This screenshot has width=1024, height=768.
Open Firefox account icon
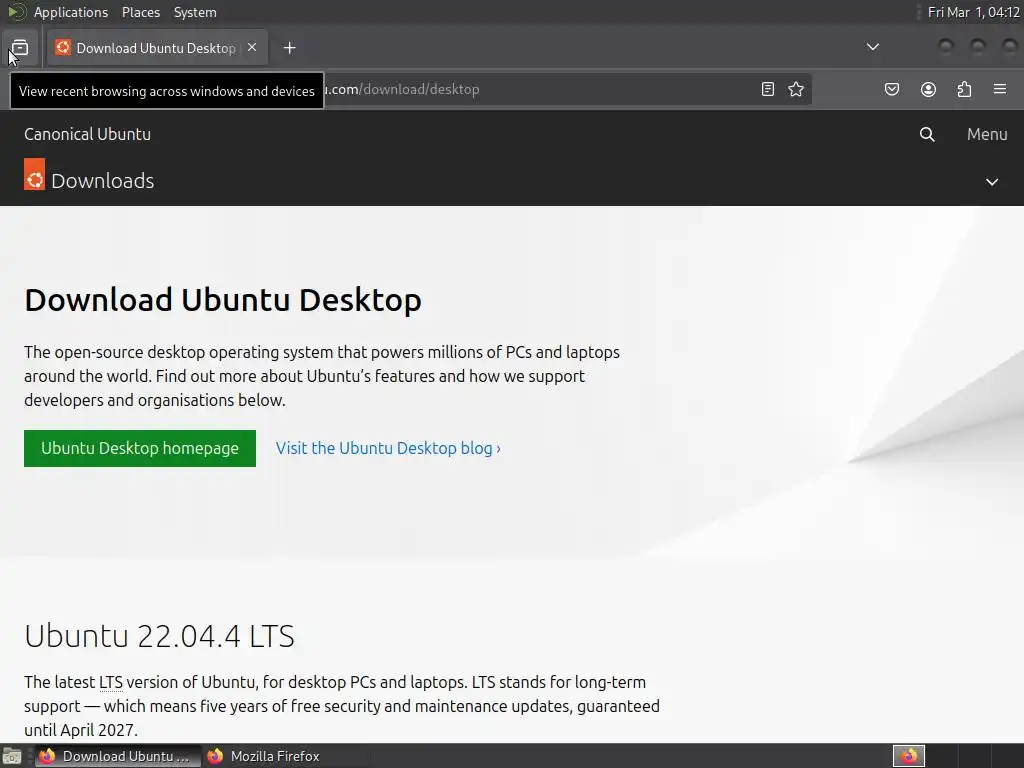tap(928, 89)
